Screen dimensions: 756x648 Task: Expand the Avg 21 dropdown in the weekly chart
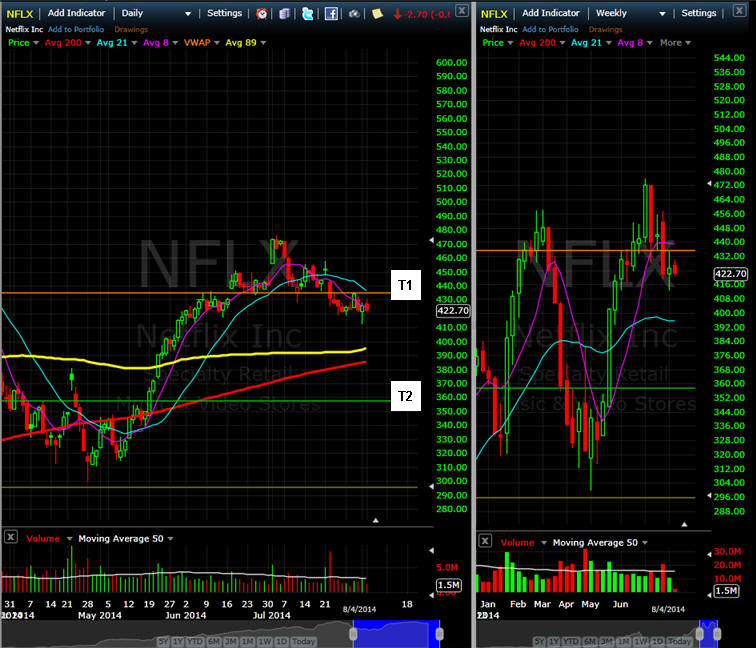coord(608,43)
